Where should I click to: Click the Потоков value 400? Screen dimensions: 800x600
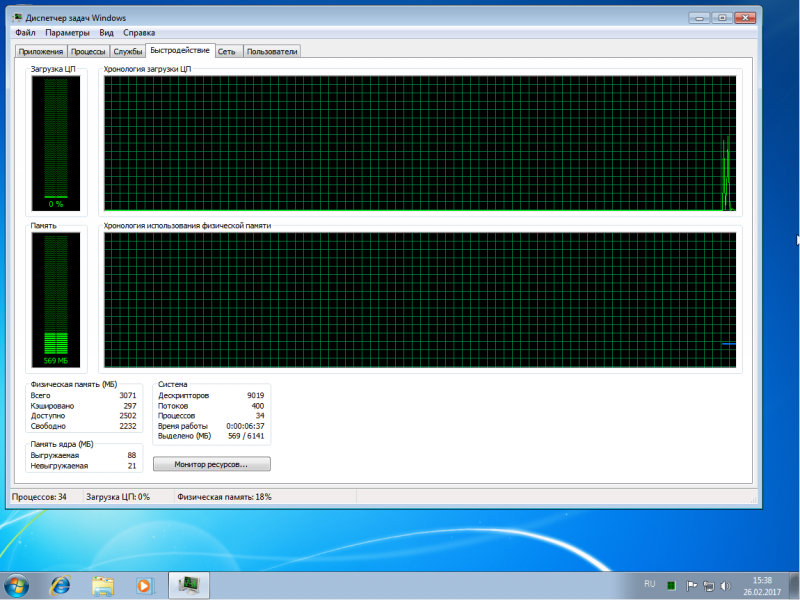click(x=258, y=406)
